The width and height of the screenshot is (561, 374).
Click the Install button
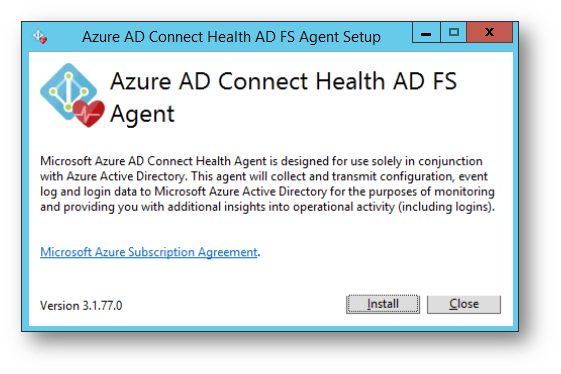(x=382, y=304)
